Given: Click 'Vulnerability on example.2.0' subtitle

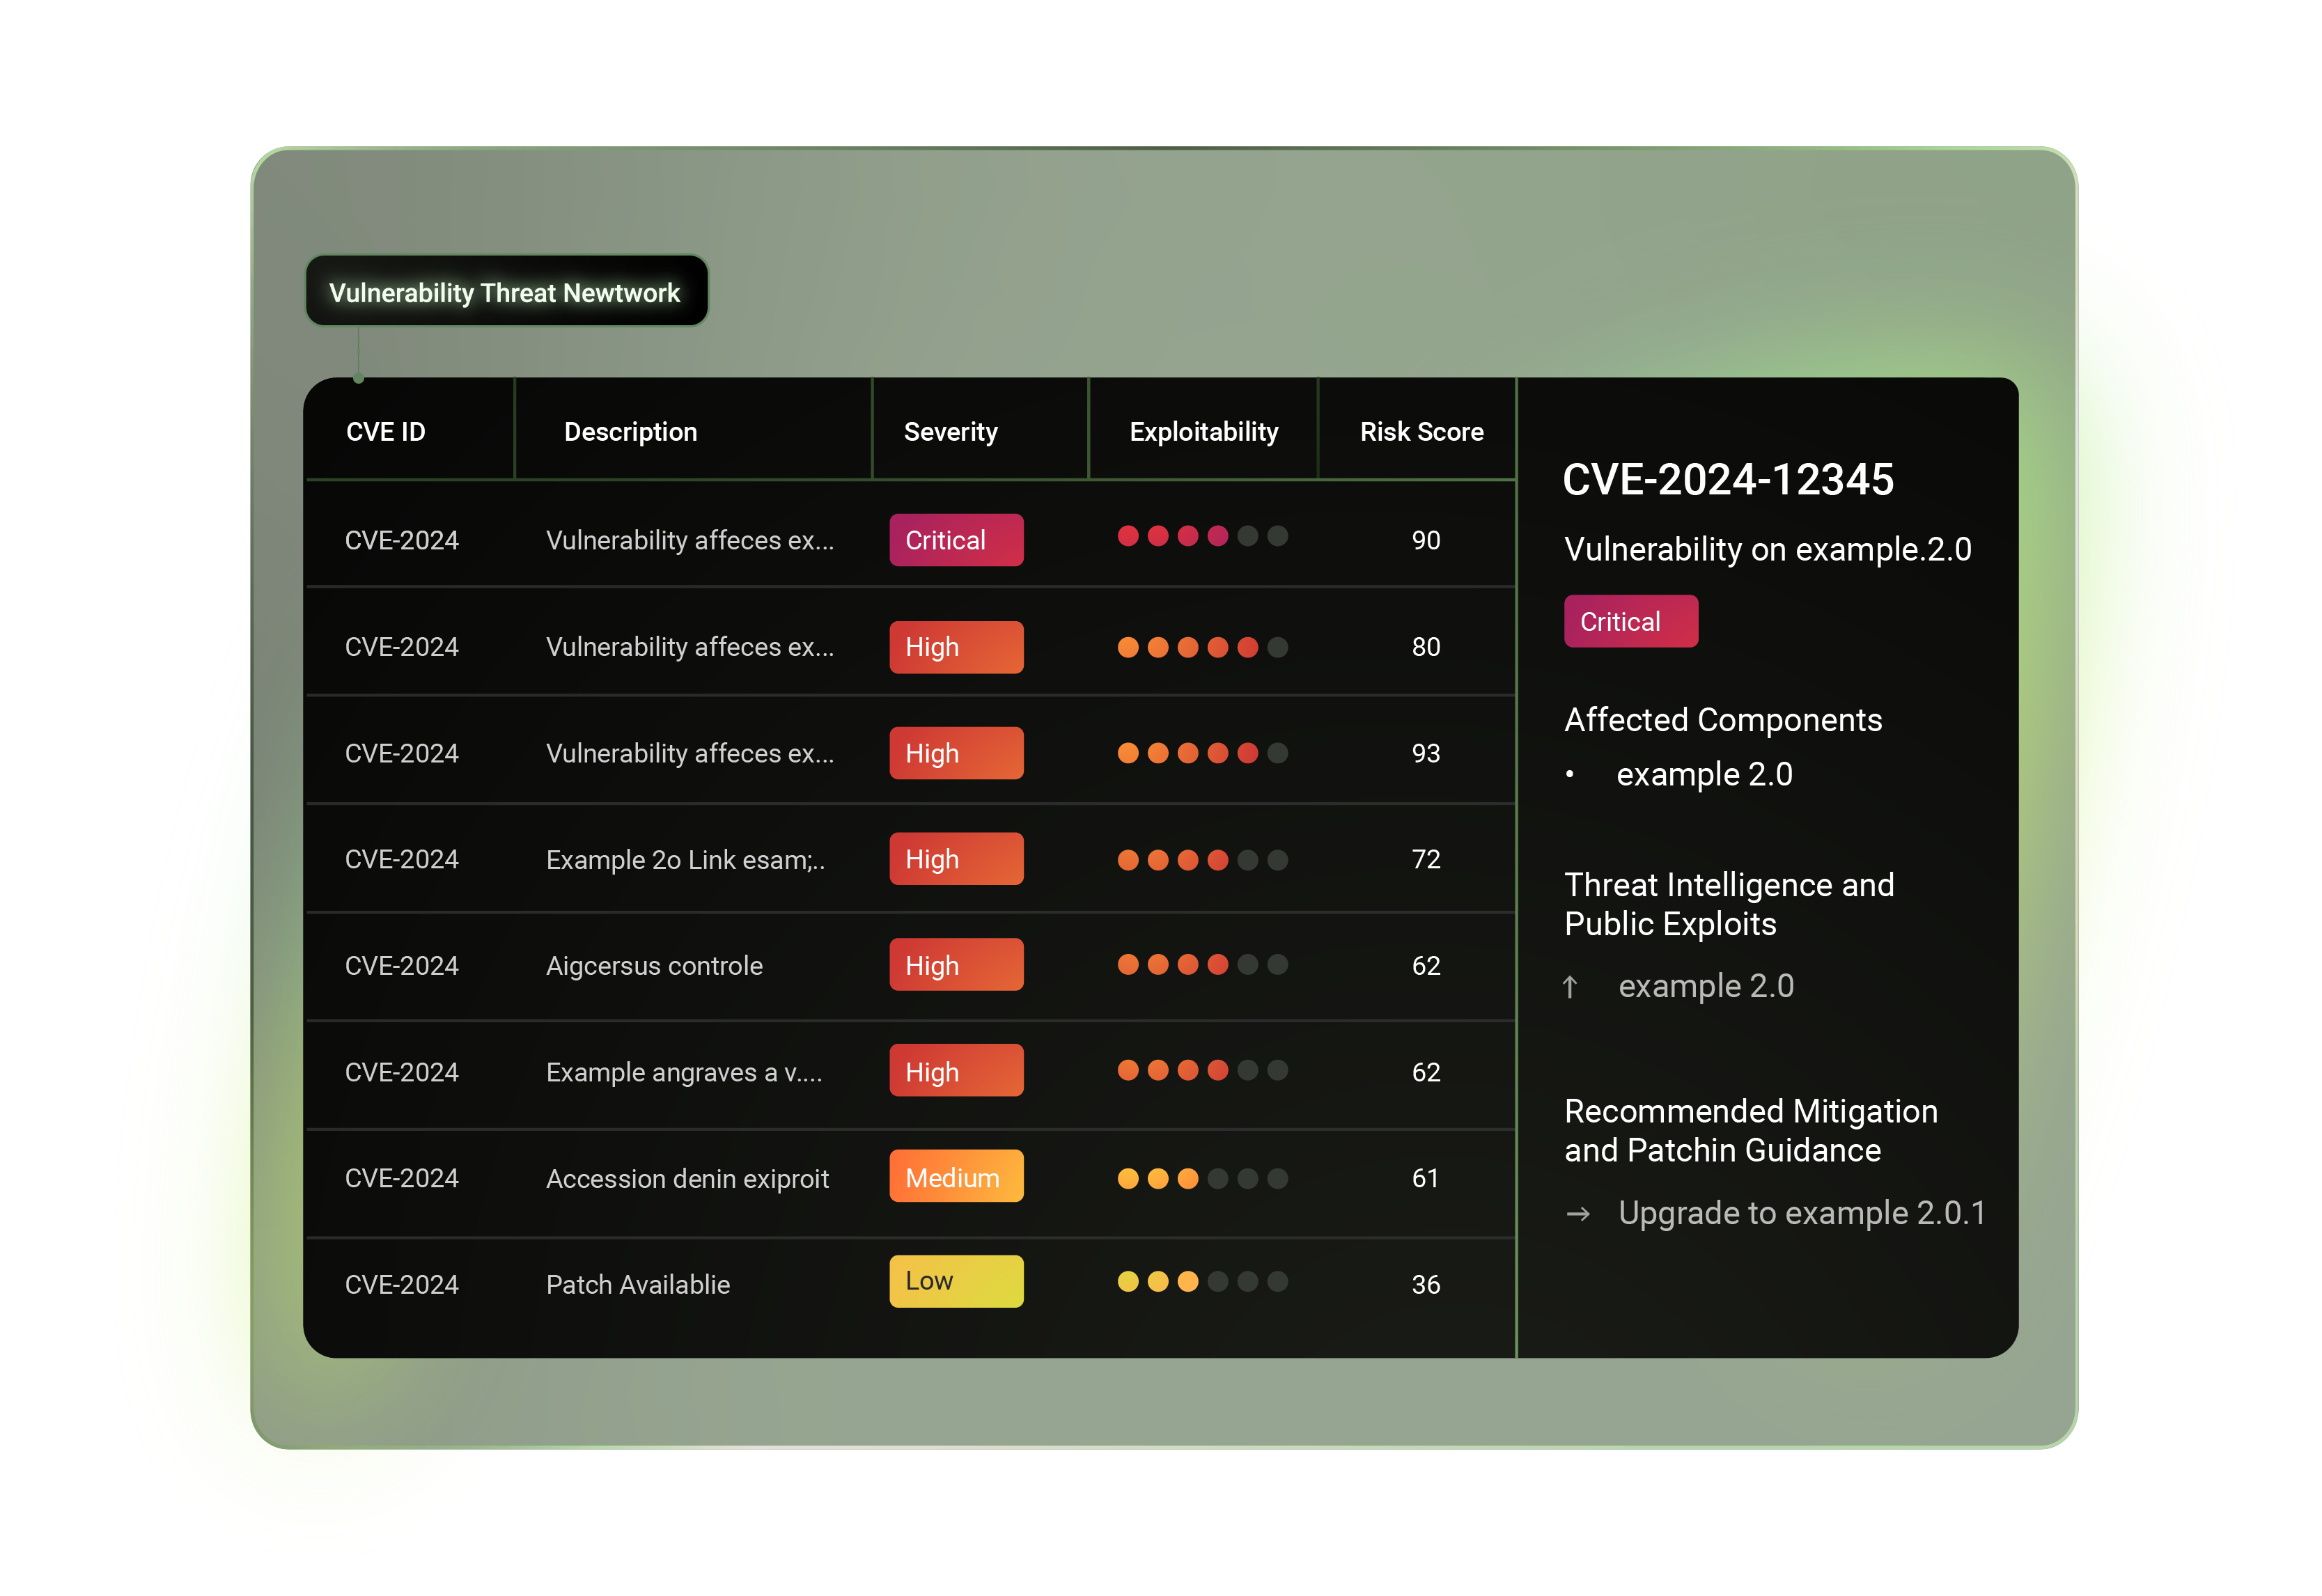Looking at the screenshot, I should click(1768, 549).
